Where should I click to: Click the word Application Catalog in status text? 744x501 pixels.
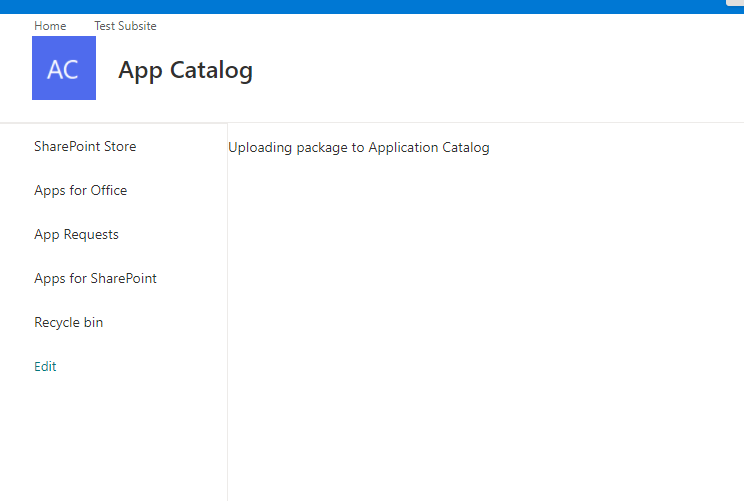coord(429,148)
